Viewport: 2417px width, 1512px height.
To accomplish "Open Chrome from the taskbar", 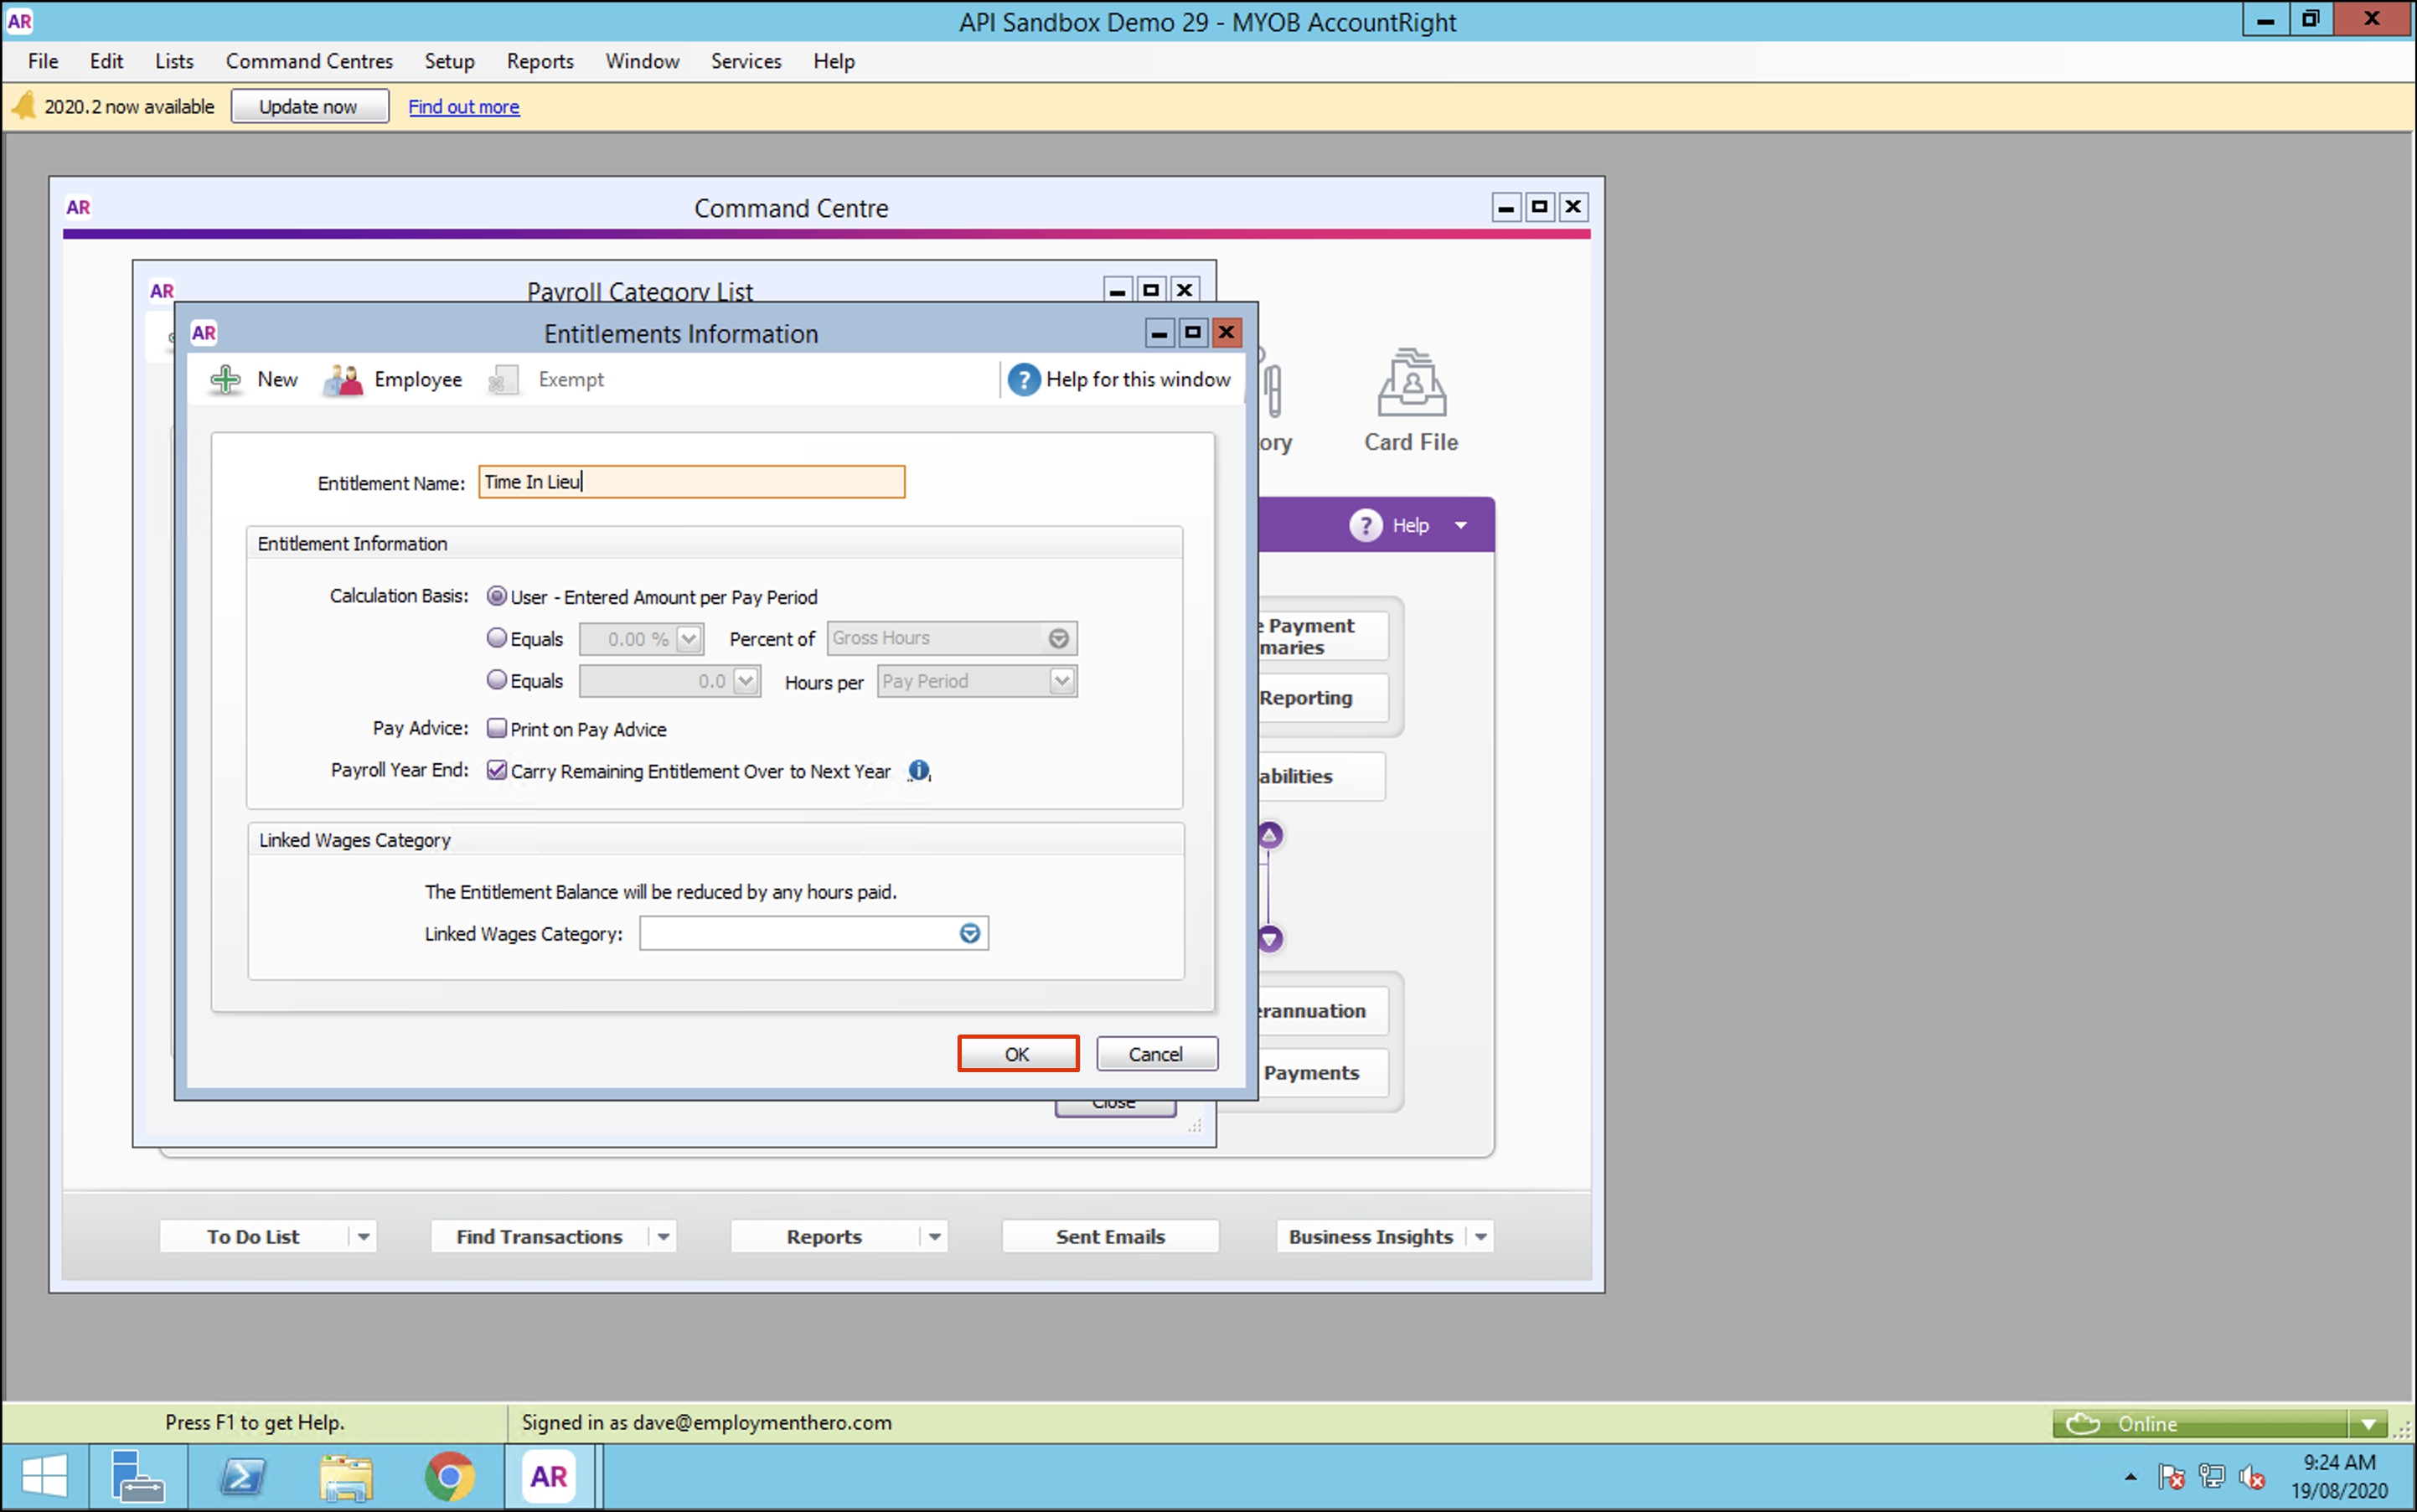I will point(449,1476).
